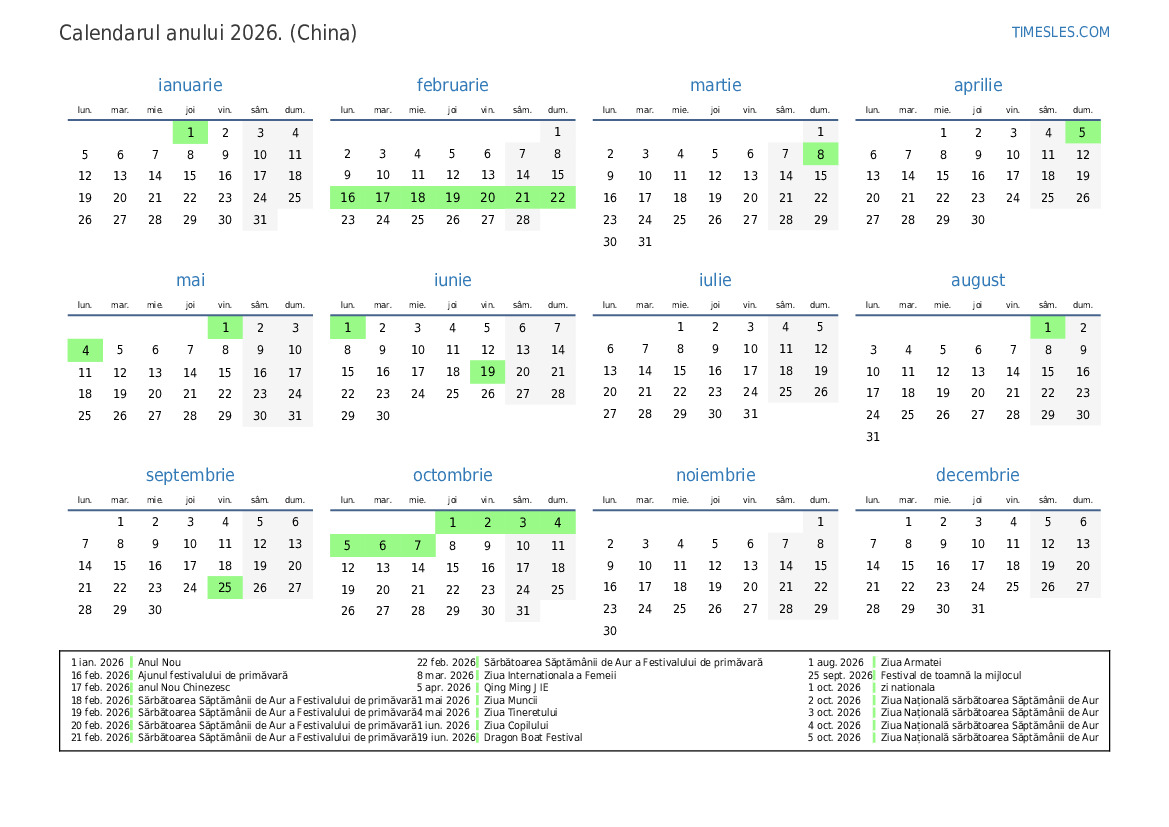Select highlighted day 8 in martie
The height and width of the screenshot is (827, 1169).
coord(820,154)
